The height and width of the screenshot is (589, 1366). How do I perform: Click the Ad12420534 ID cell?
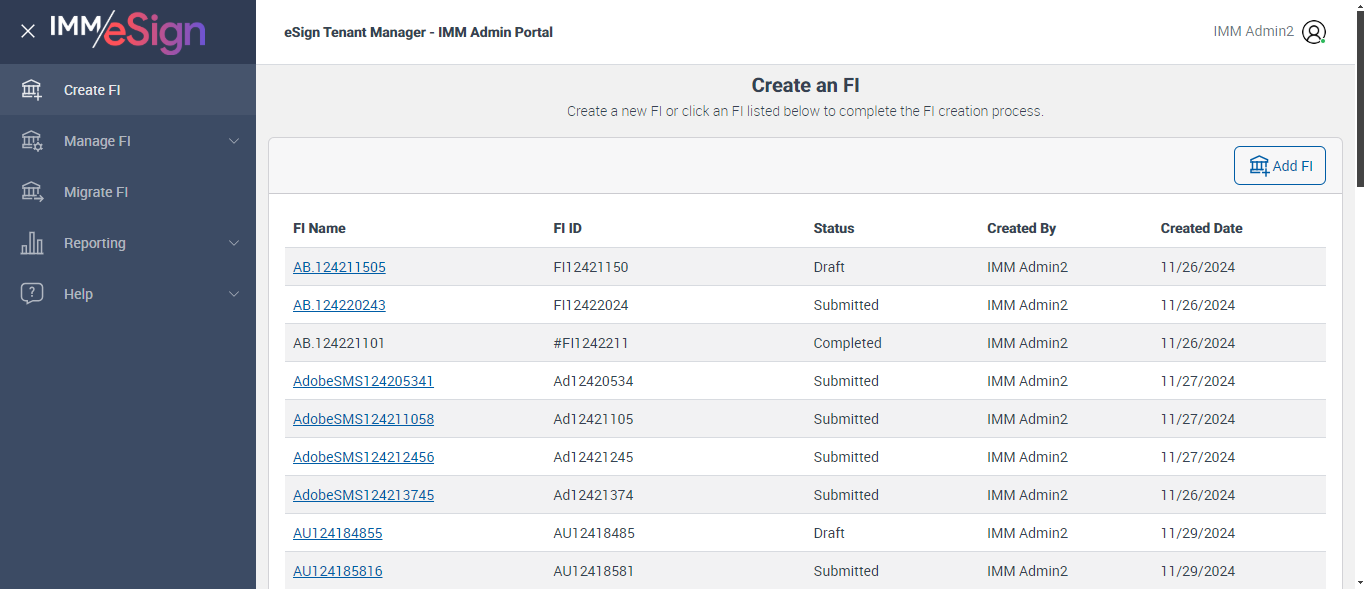[593, 381]
